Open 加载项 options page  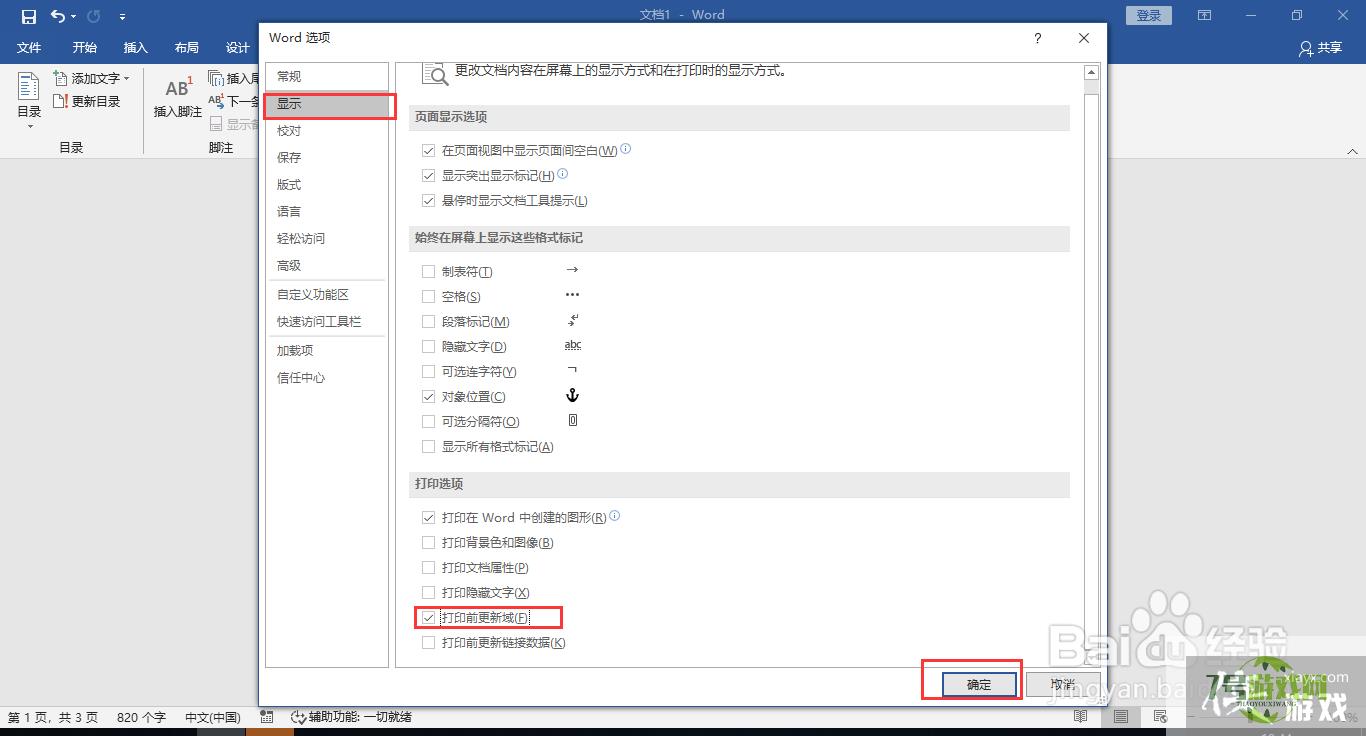326,351
